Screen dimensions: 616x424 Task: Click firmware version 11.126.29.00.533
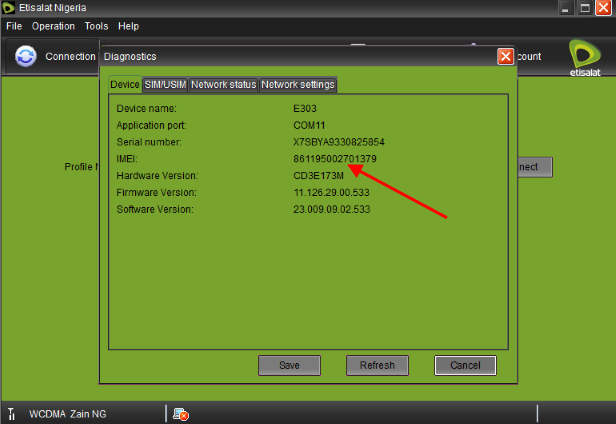pos(332,193)
